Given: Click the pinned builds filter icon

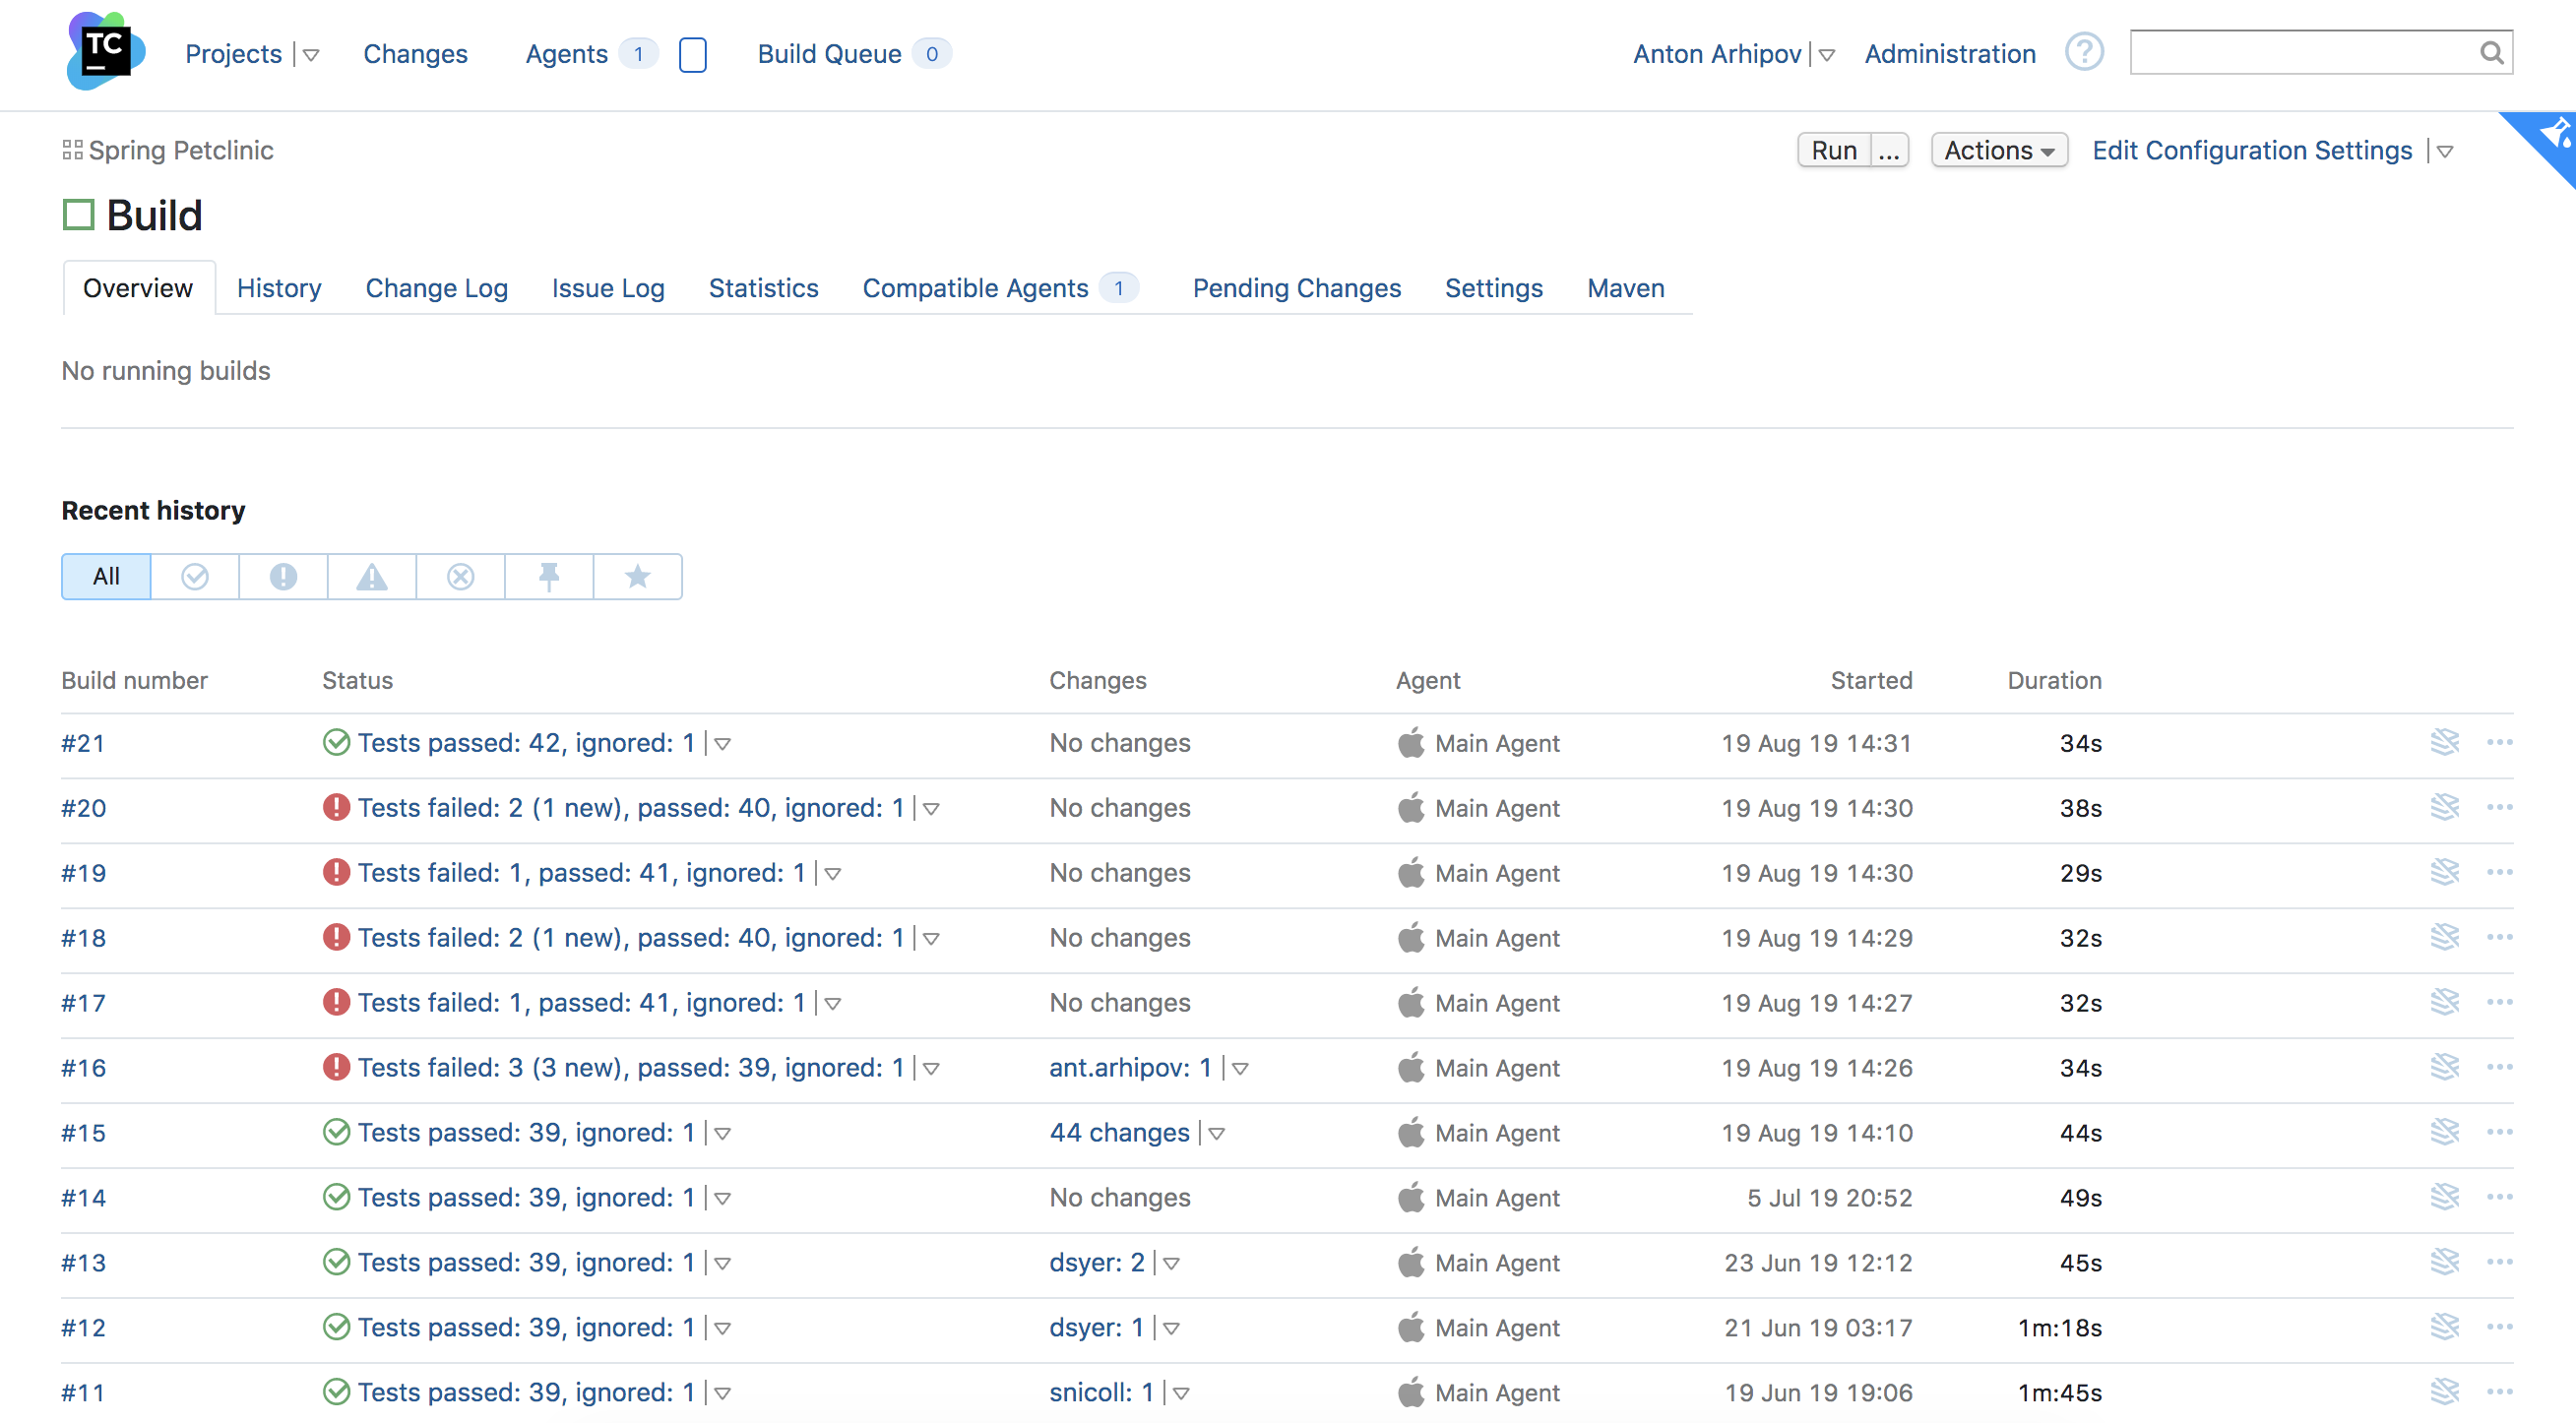Looking at the screenshot, I should tap(548, 575).
